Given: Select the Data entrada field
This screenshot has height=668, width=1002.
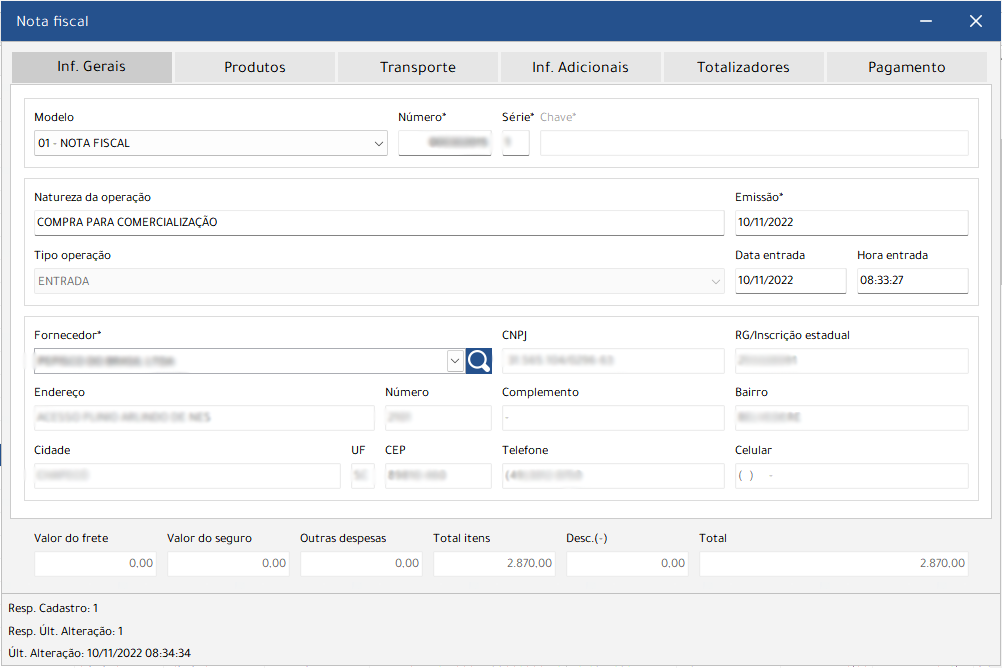Looking at the screenshot, I should [x=790, y=281].
